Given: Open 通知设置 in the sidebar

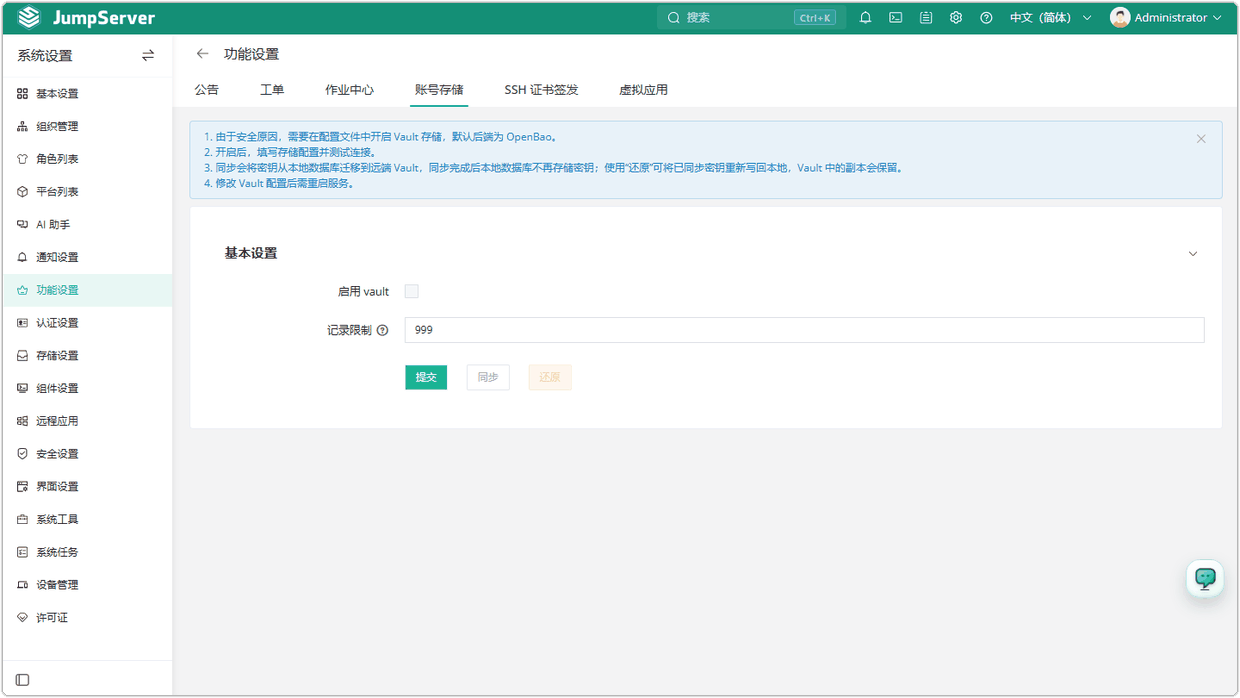Looking at the screenshot, I should tap(86, 257).
